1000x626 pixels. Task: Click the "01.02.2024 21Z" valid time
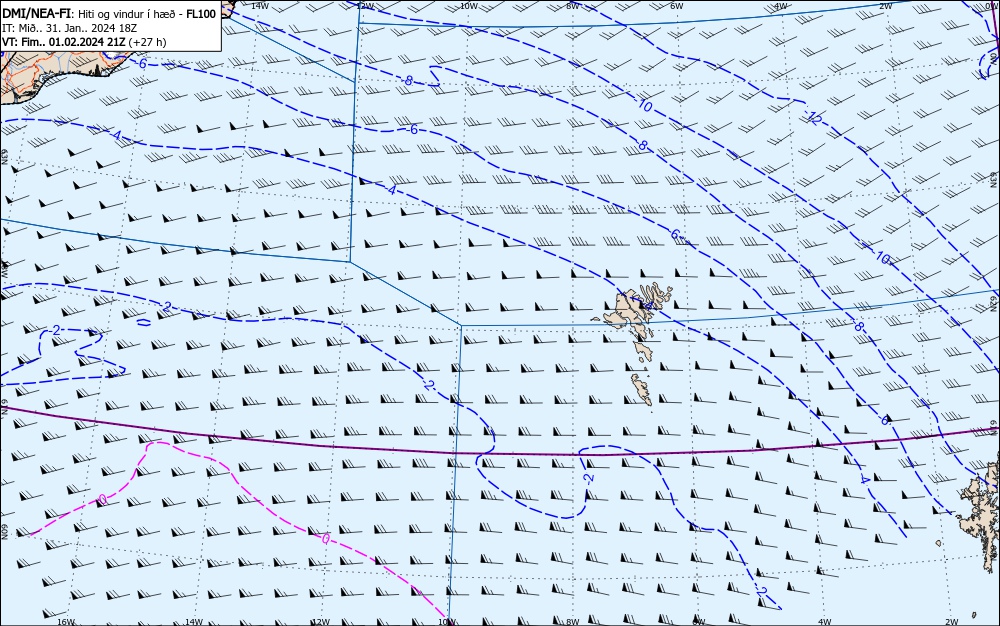(x=86, y=42)
